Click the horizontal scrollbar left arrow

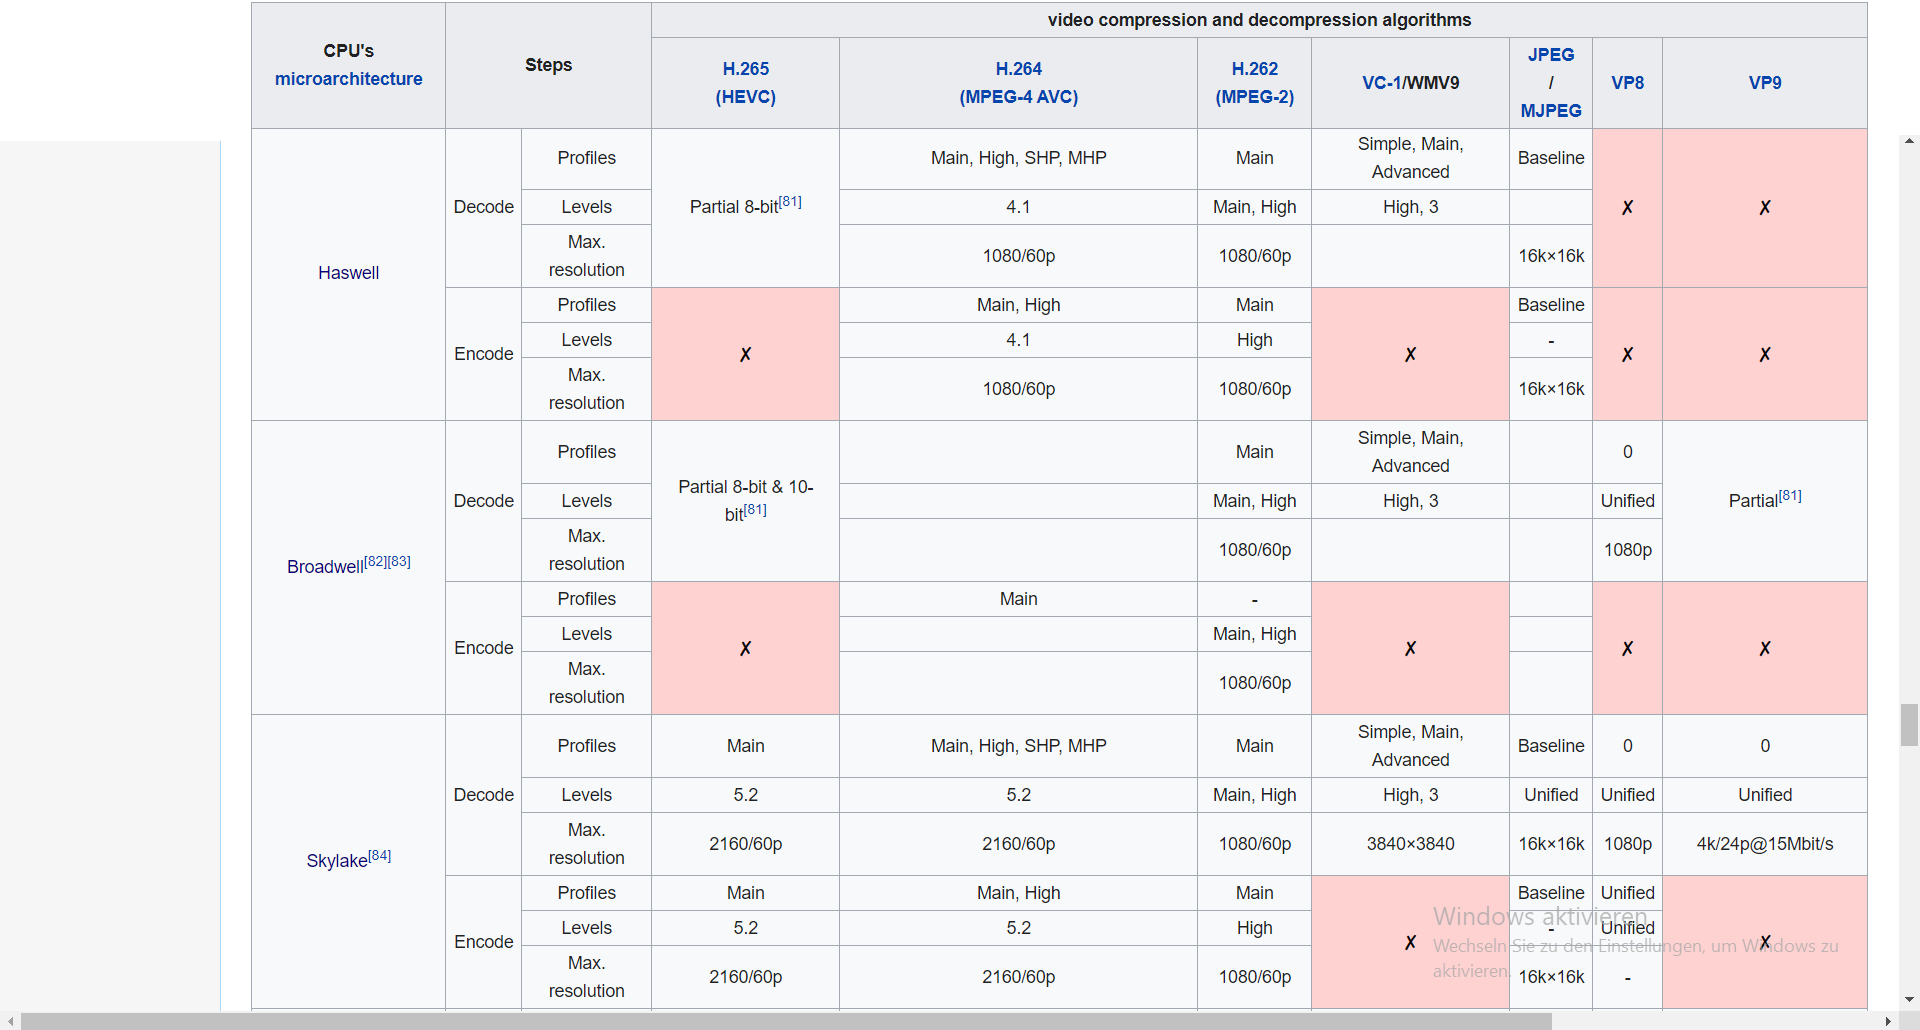click(x=10, y=1021)
